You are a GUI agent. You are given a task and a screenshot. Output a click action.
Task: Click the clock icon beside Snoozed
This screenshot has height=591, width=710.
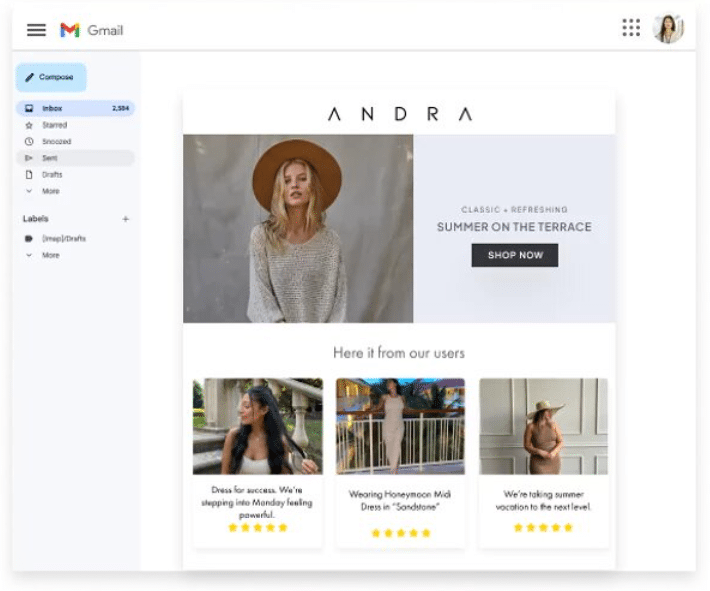pos(29,142)
